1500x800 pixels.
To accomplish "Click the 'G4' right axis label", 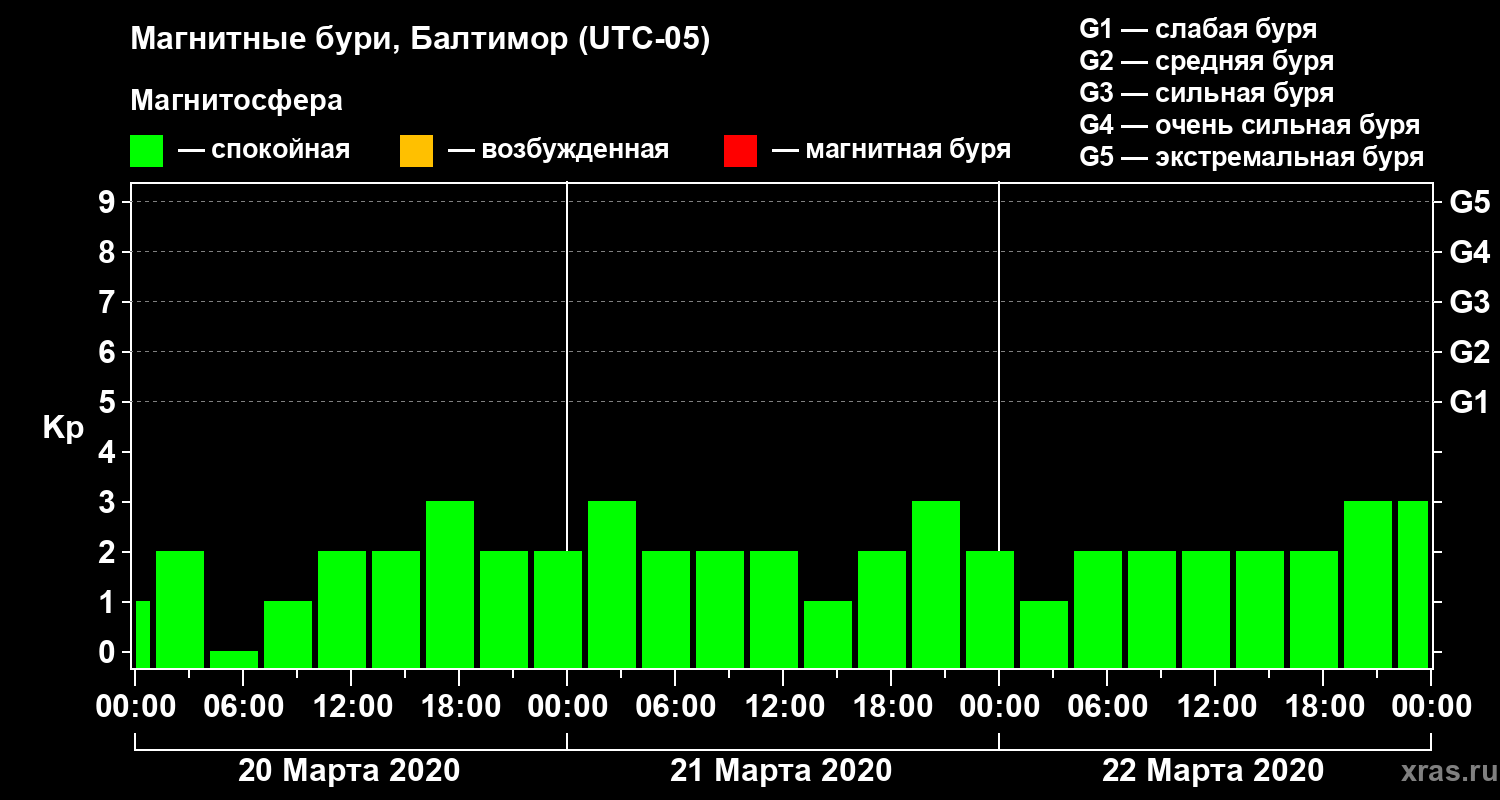I will point(1469,252).
